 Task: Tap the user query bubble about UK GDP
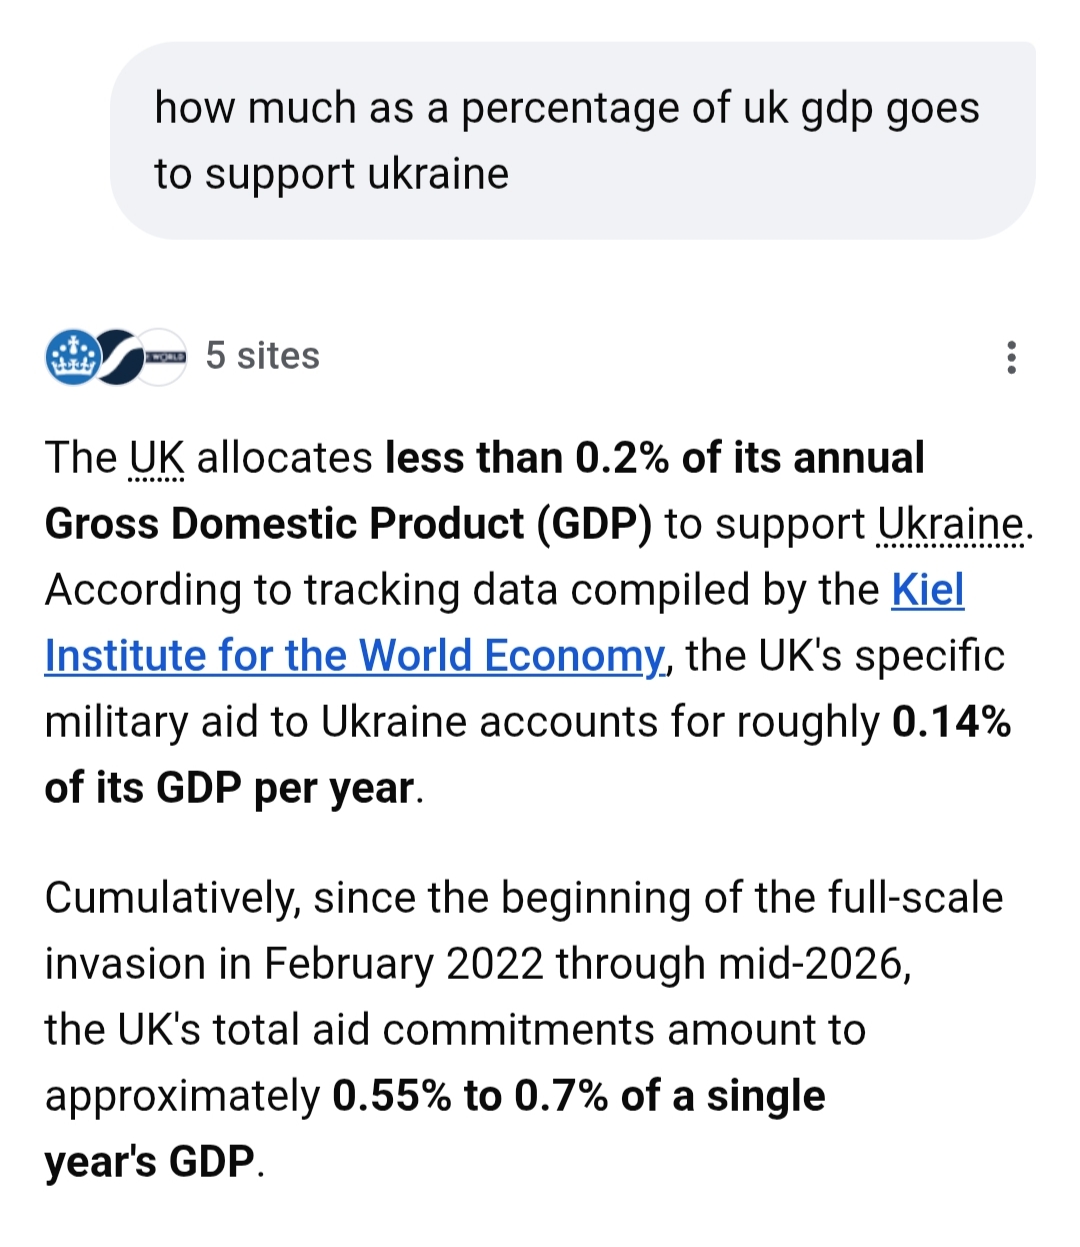click(573, 141)
